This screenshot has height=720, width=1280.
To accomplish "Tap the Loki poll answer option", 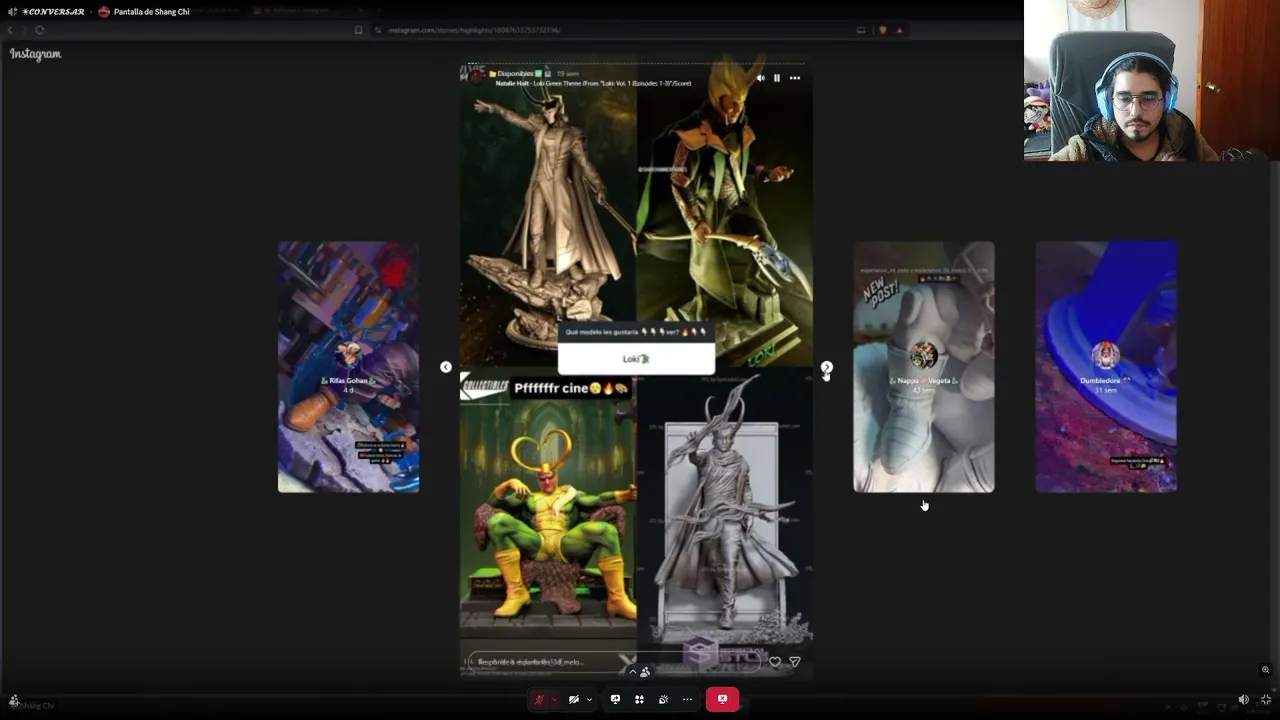I will click(x=636, y=359).
